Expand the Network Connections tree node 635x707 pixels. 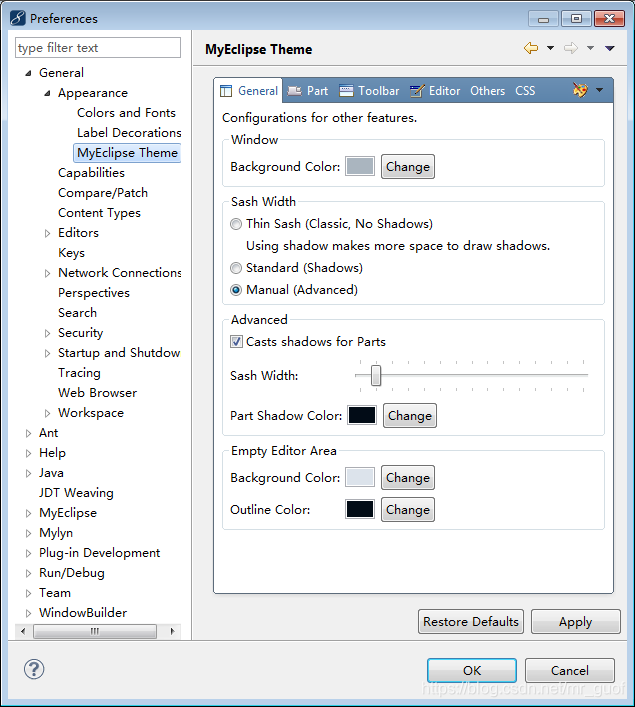(x=47, y=273)
